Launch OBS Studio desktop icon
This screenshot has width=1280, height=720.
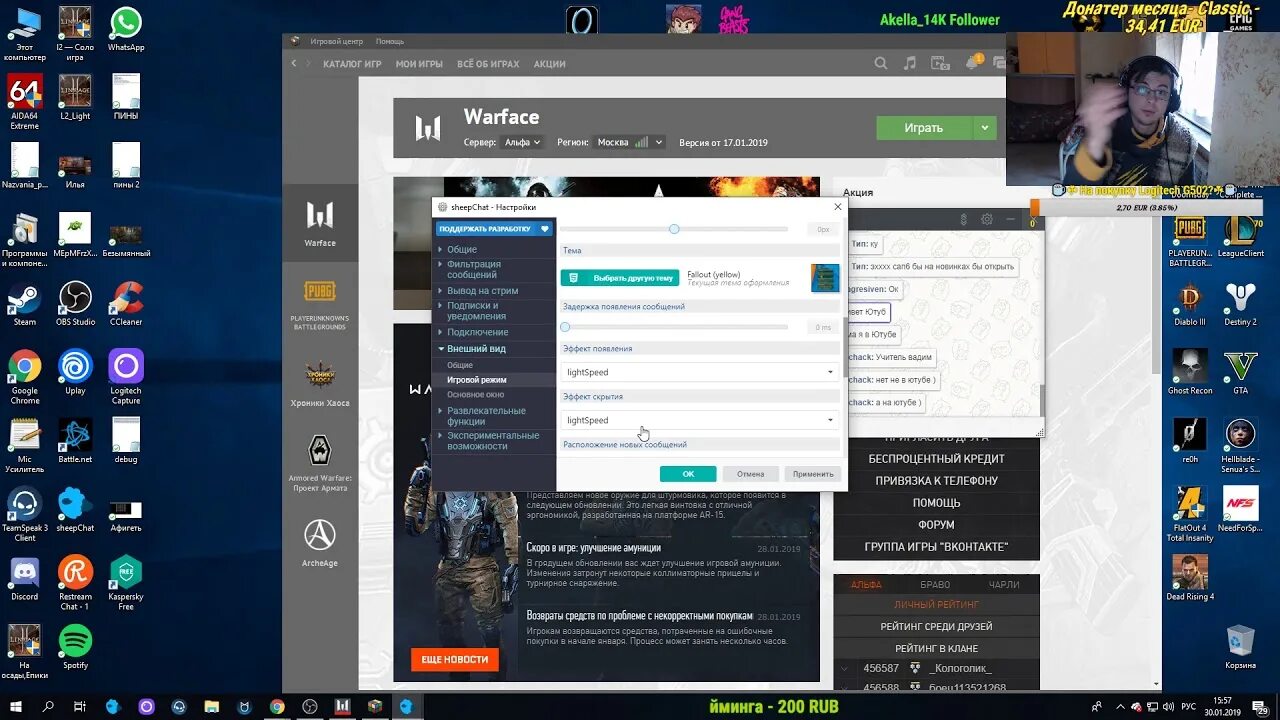[75, 303]
